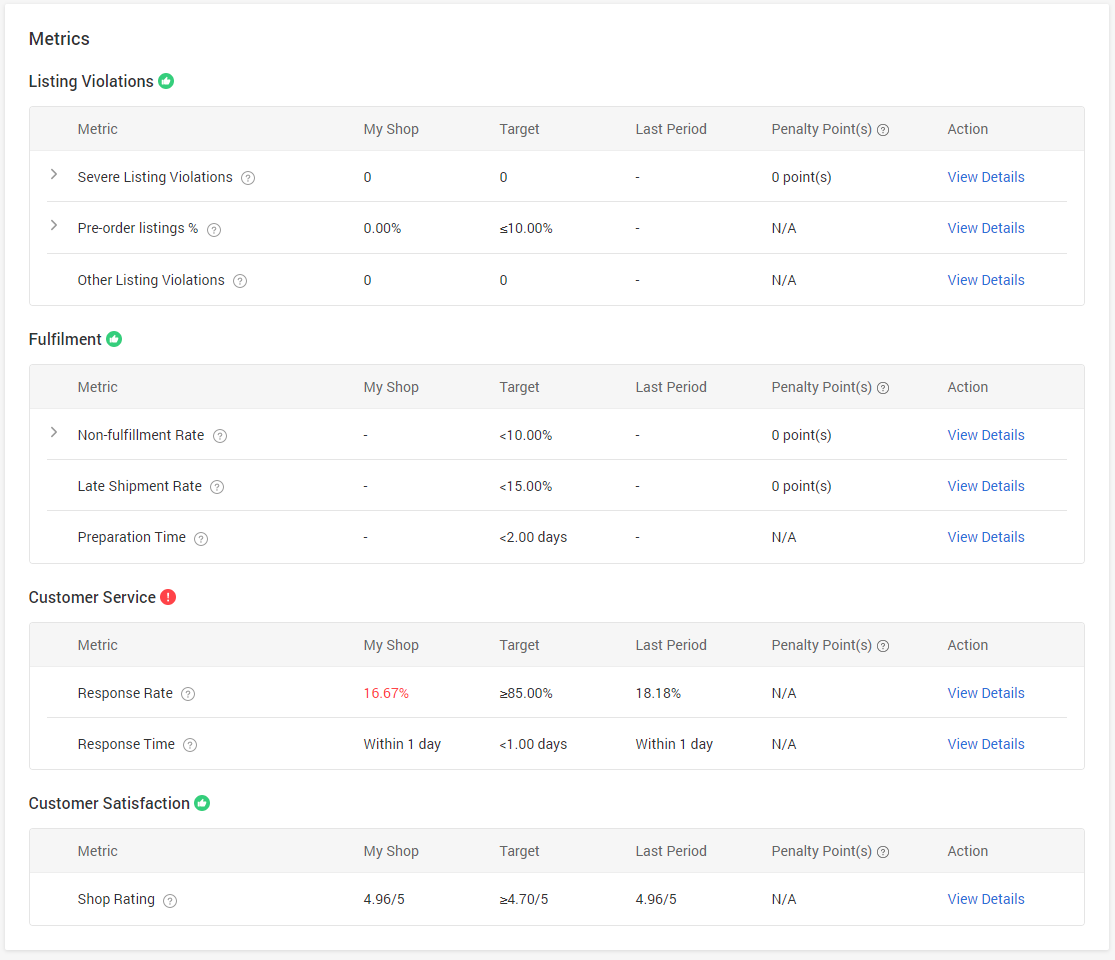
Task: Open View Details for Response Rate
Action: (986, 693)
